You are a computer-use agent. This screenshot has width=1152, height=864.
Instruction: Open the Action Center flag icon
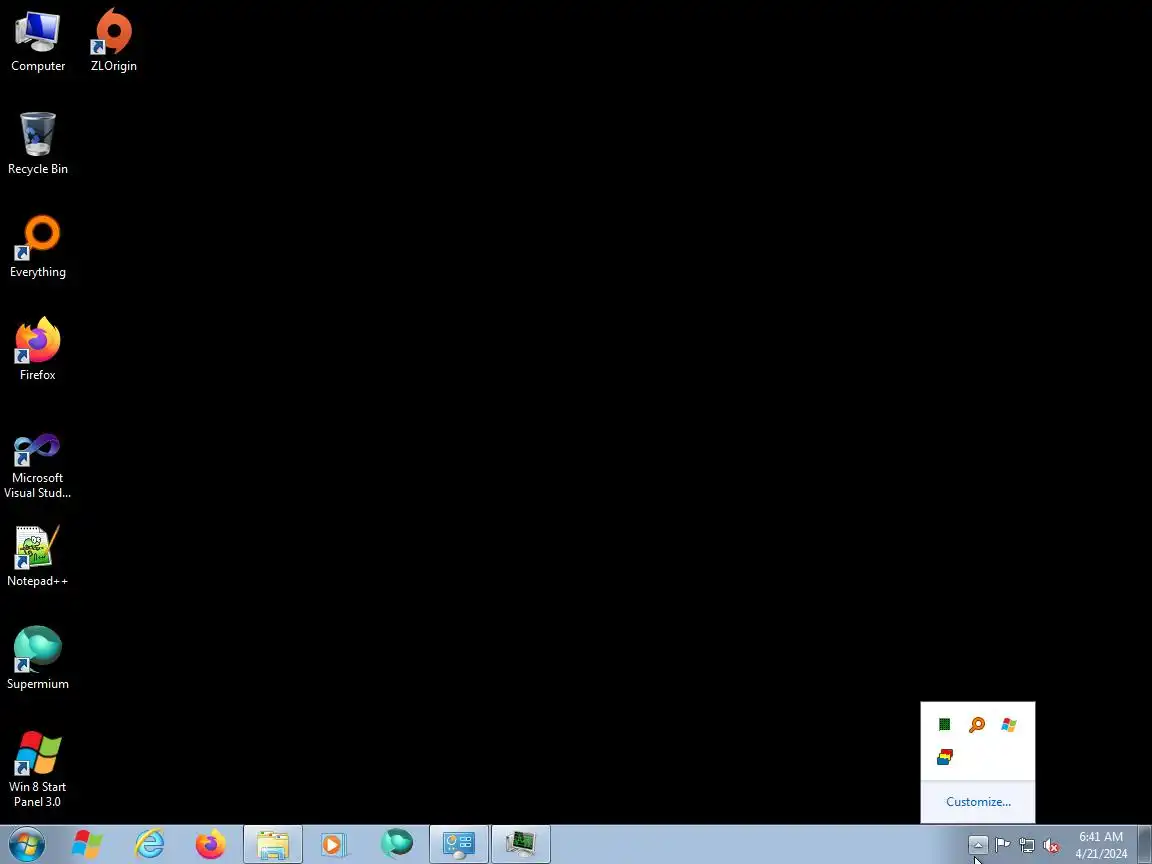coord(1002,845)
